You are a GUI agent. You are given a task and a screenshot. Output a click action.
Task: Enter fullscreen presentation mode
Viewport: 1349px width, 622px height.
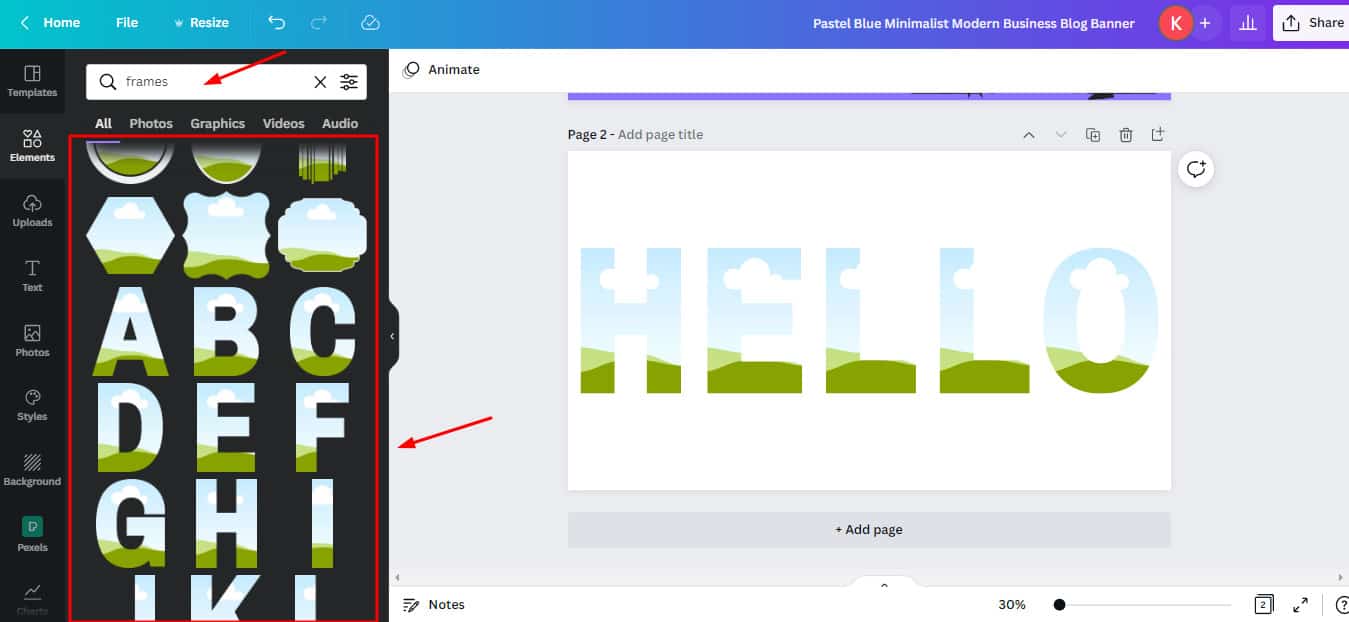(x=1300, y=604)
